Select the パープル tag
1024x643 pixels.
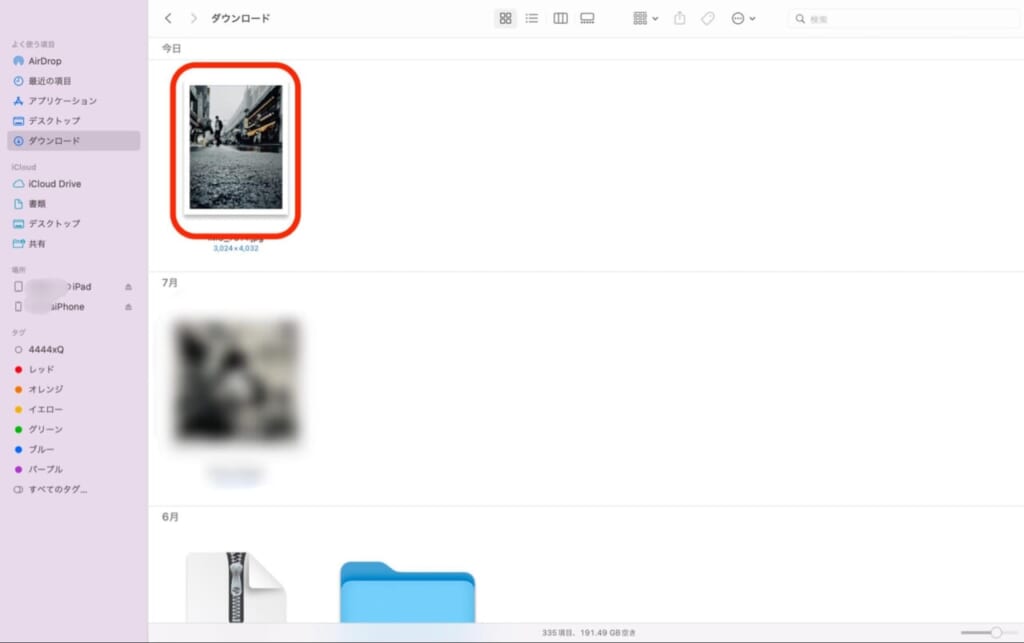click(x=73, y=469)
